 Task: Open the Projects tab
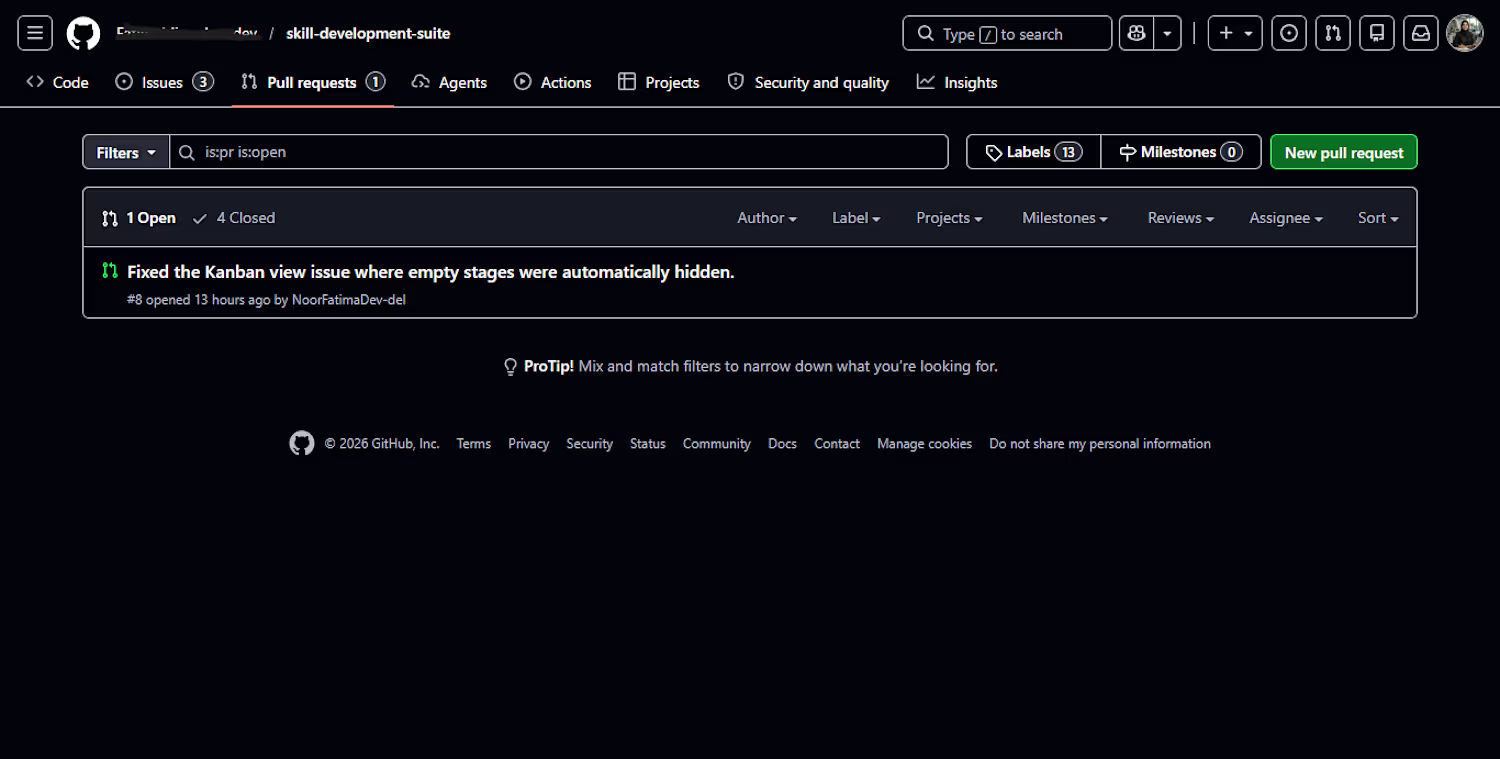[658, 82]
